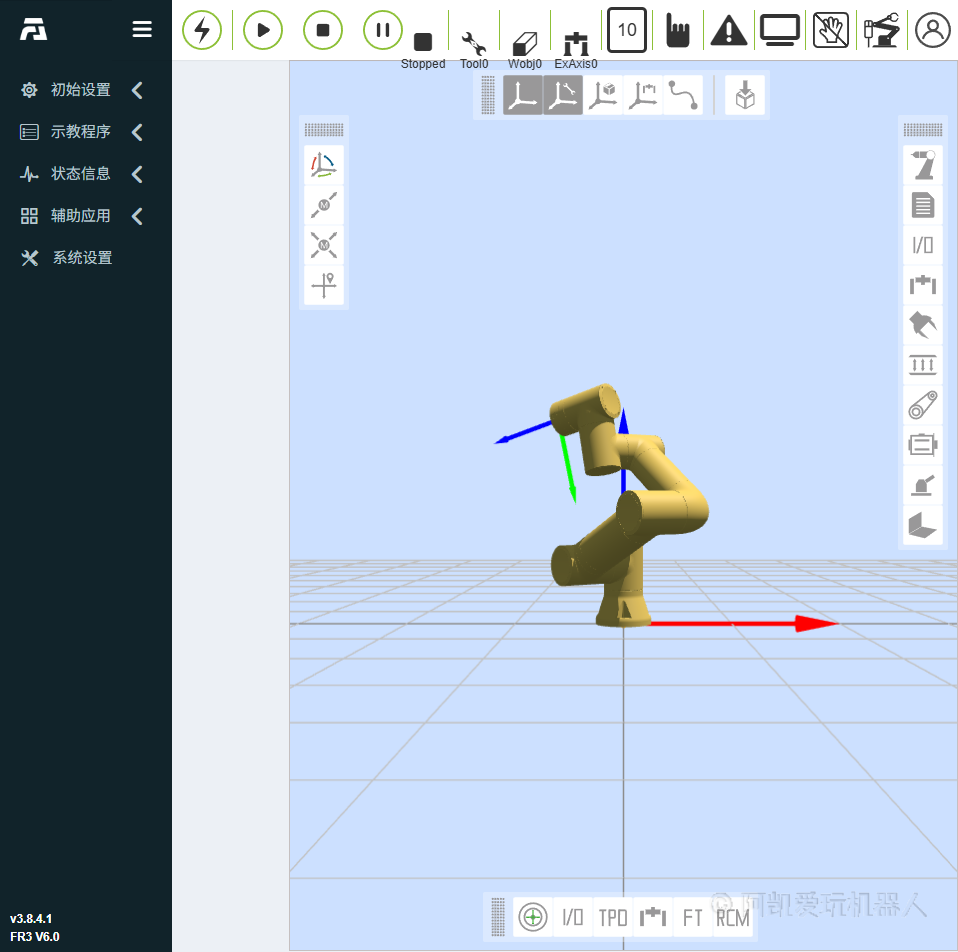
Task: Toggle the trajectory path display button
Action: click(x=683, y=96)
